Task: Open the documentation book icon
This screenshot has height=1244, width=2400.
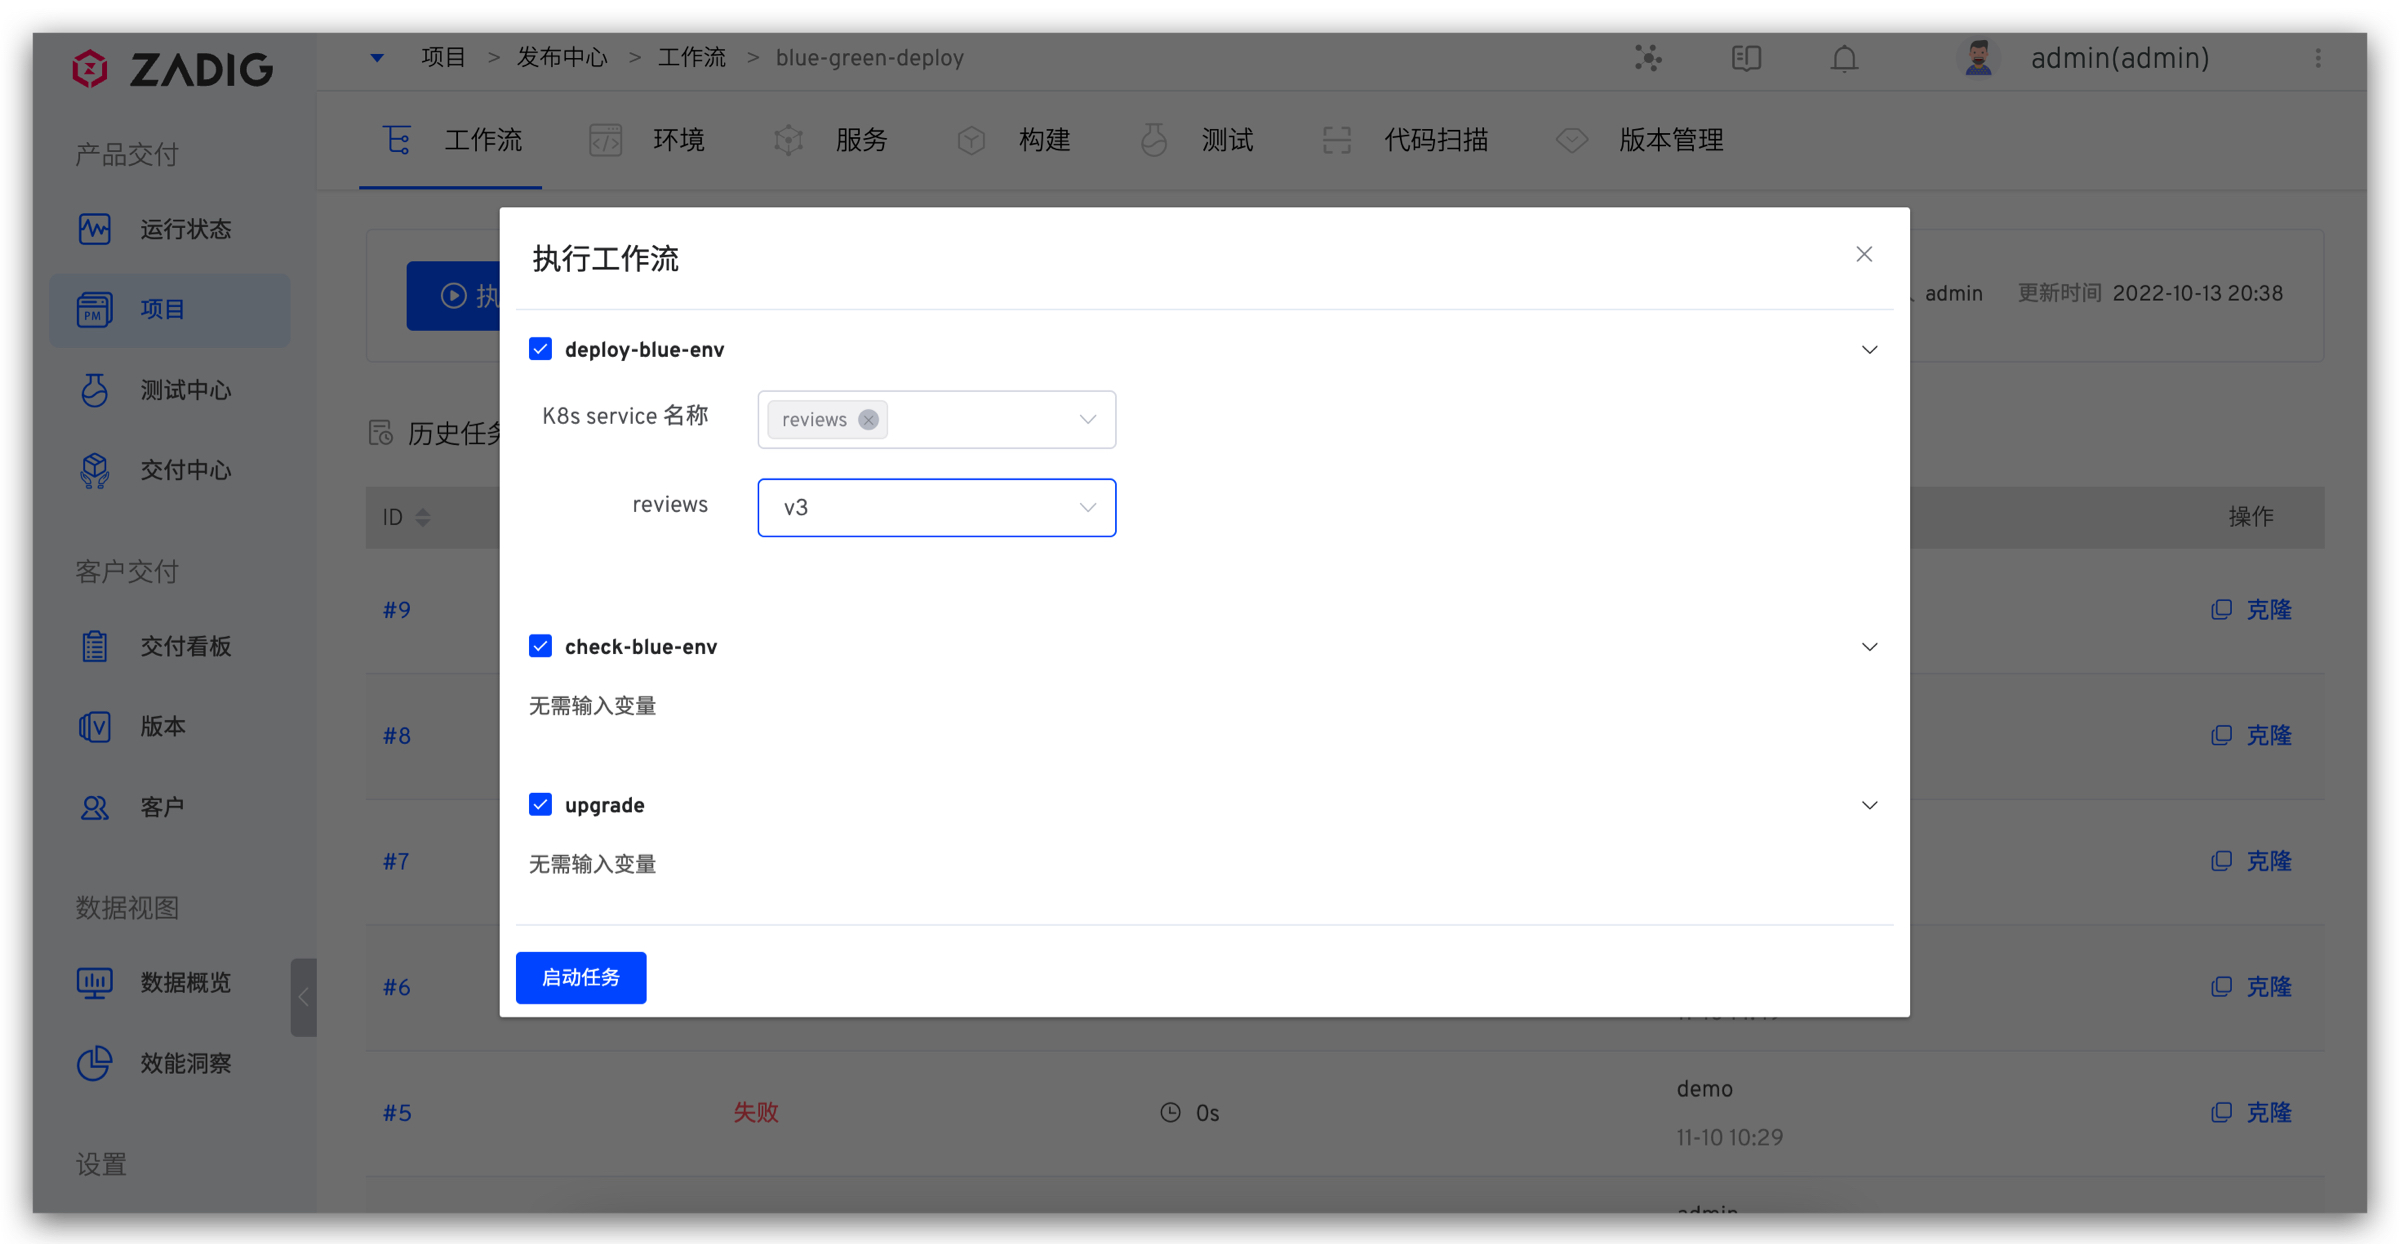Action: tap(1746, 58)
